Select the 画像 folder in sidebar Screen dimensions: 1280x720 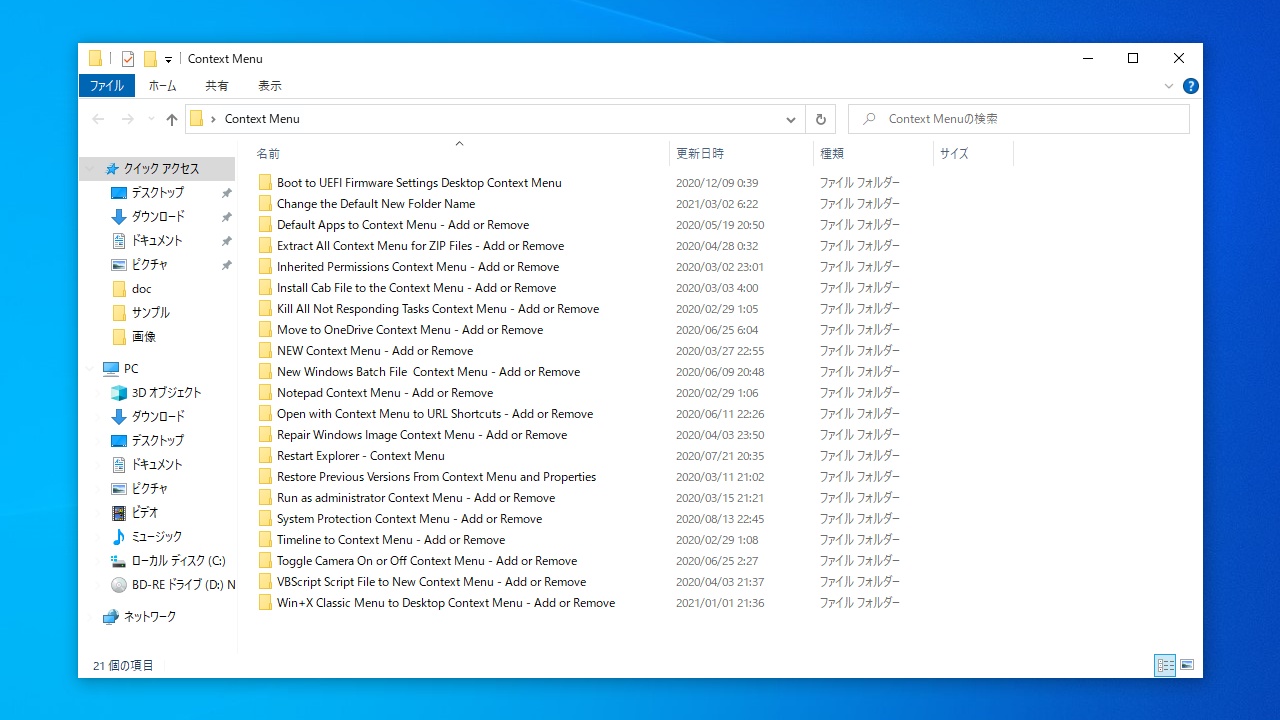[143, 337]
